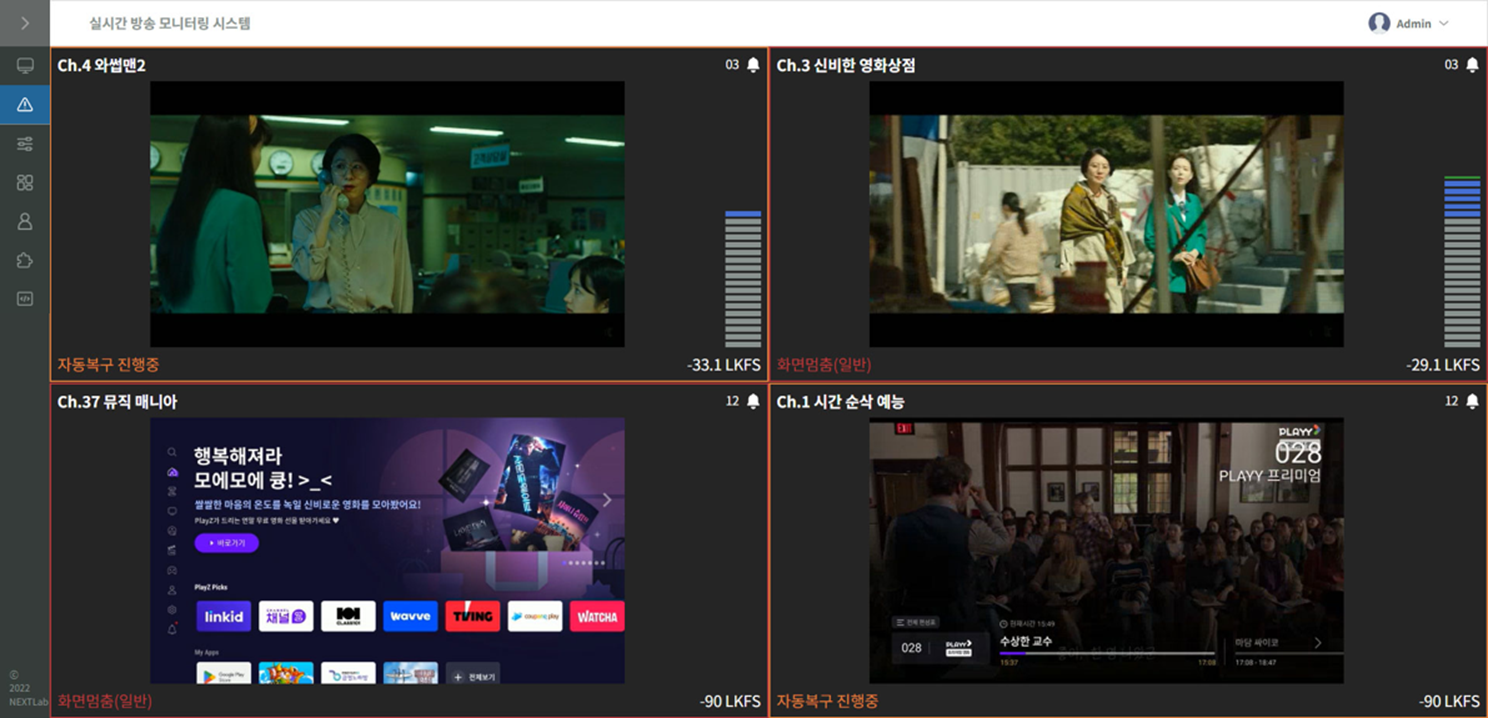Click the -29.1 LKFS loudness value
1488x718 pixels.
(x=1443, y=365)
